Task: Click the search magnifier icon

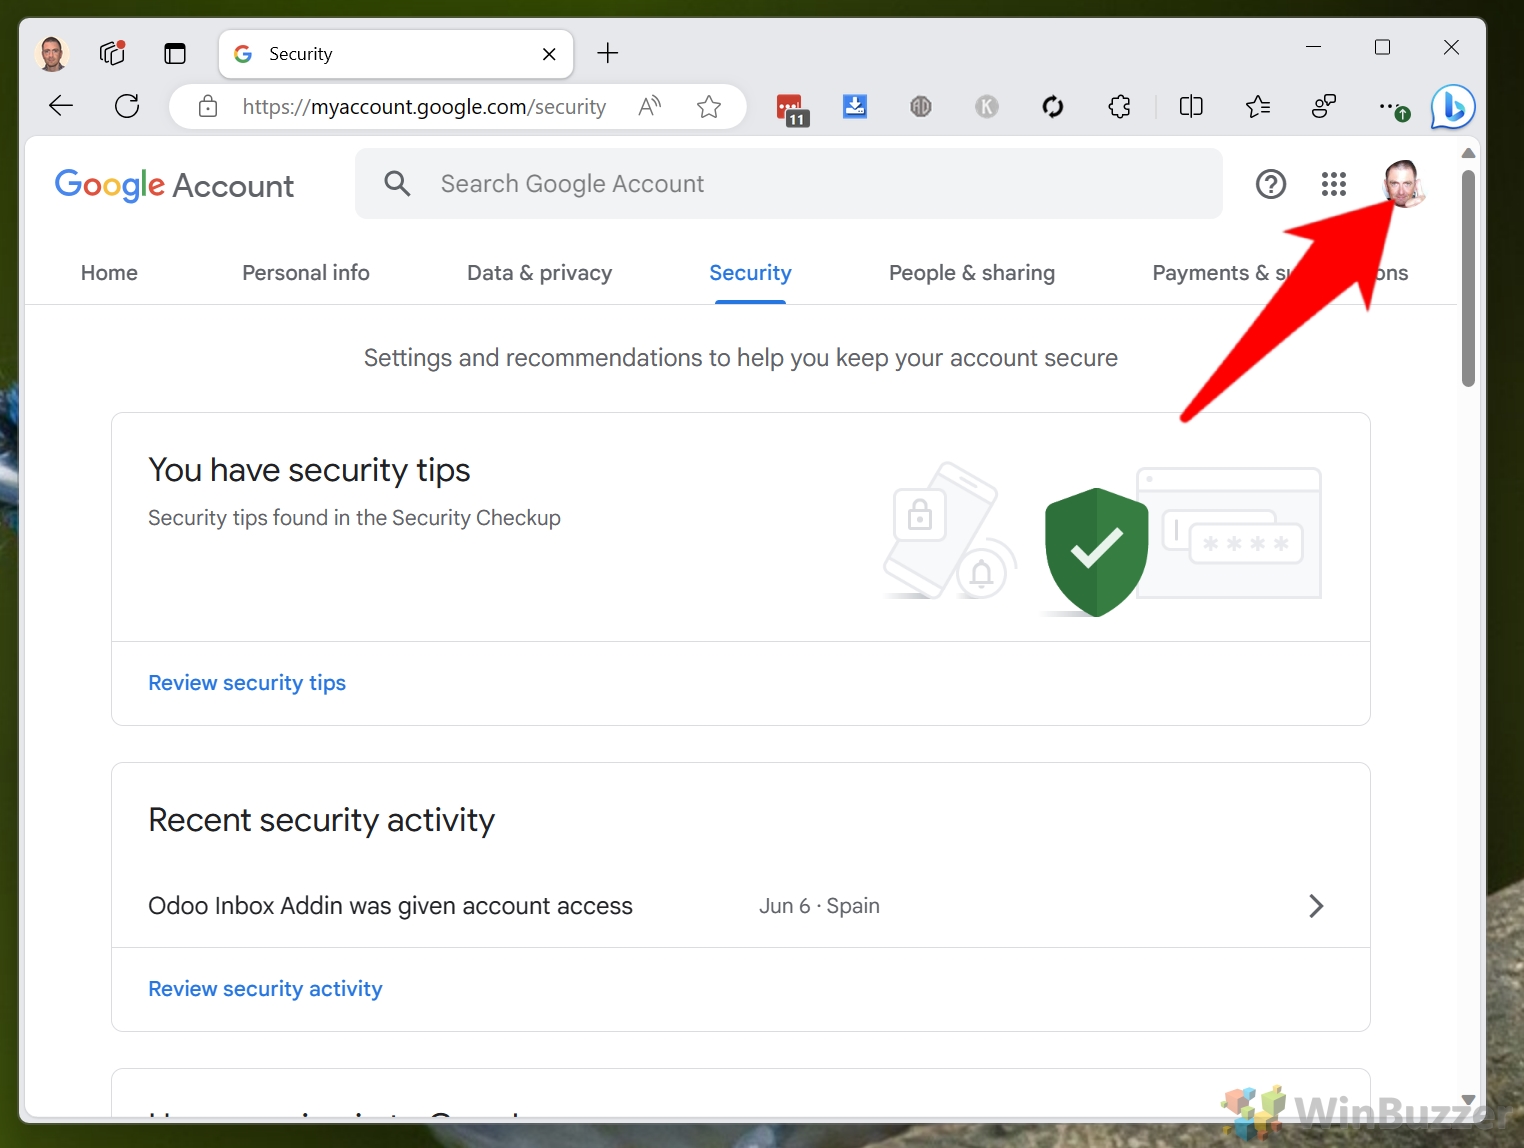Action: [x=397, y=184]
